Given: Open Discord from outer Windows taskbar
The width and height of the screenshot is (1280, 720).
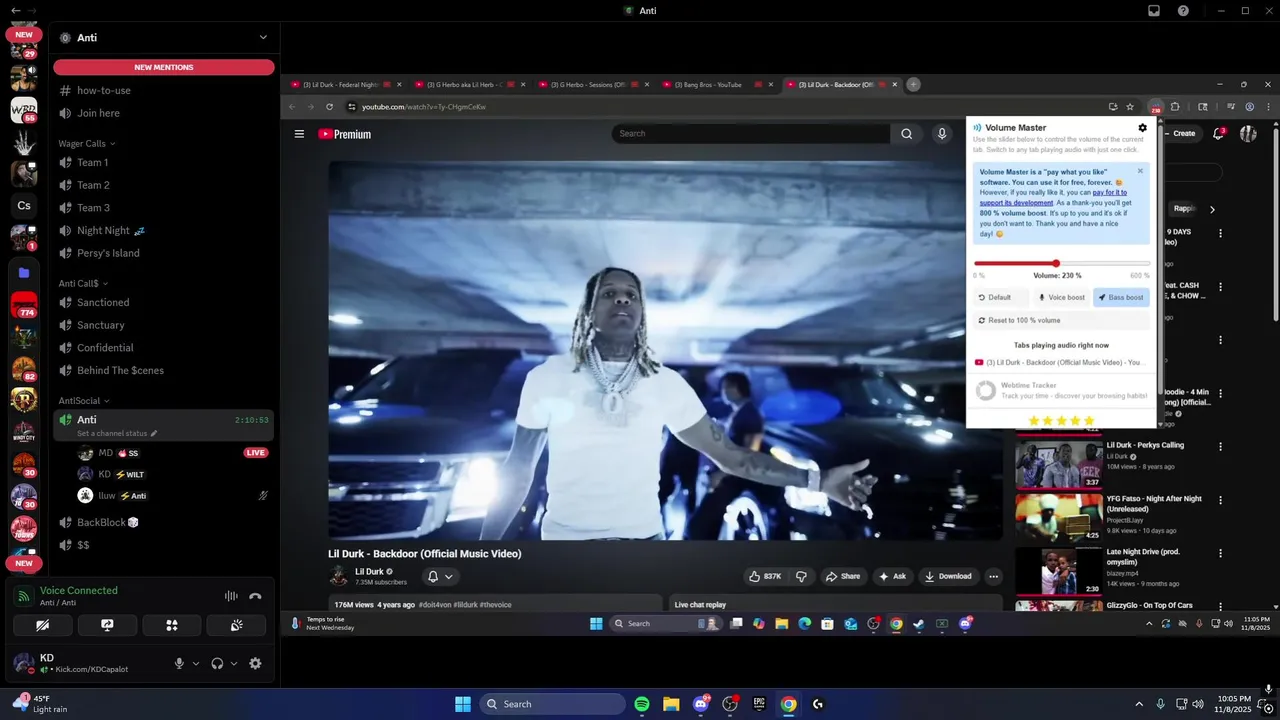Looking at the screenshot, I should click(x=701, y=704).
